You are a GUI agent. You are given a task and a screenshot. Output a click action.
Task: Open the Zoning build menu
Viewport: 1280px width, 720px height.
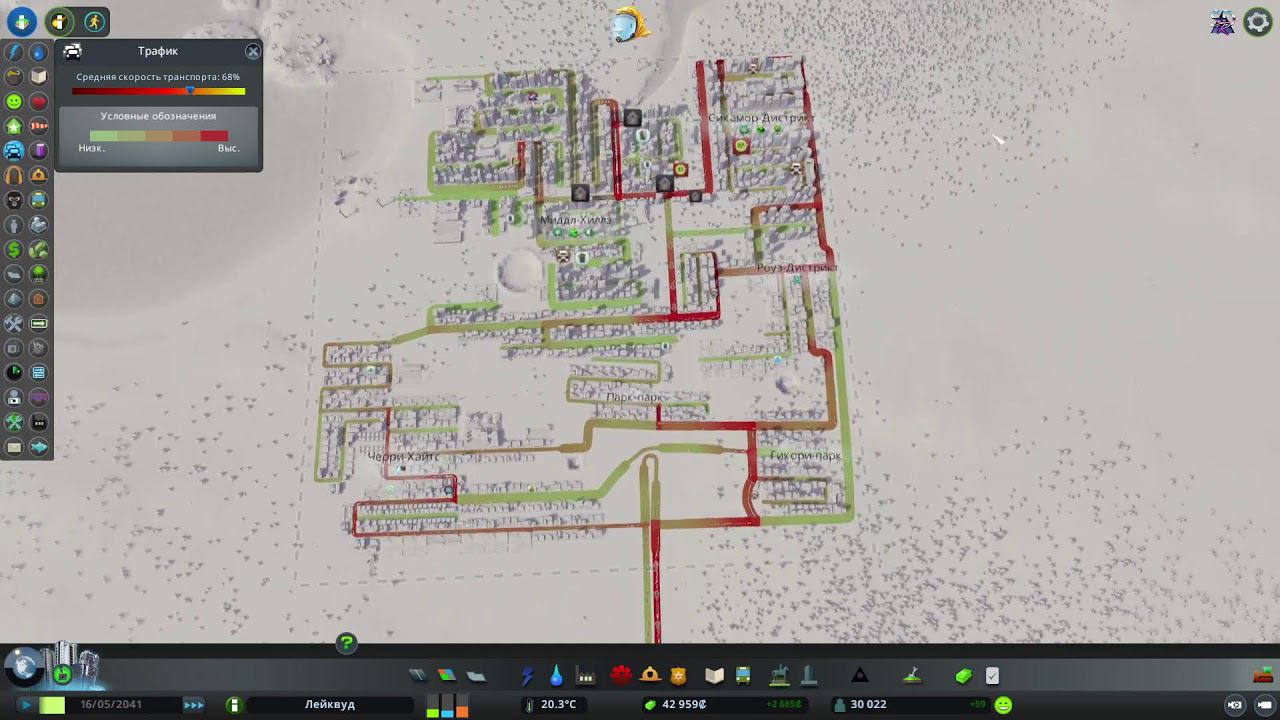click(x=446, y=676)
